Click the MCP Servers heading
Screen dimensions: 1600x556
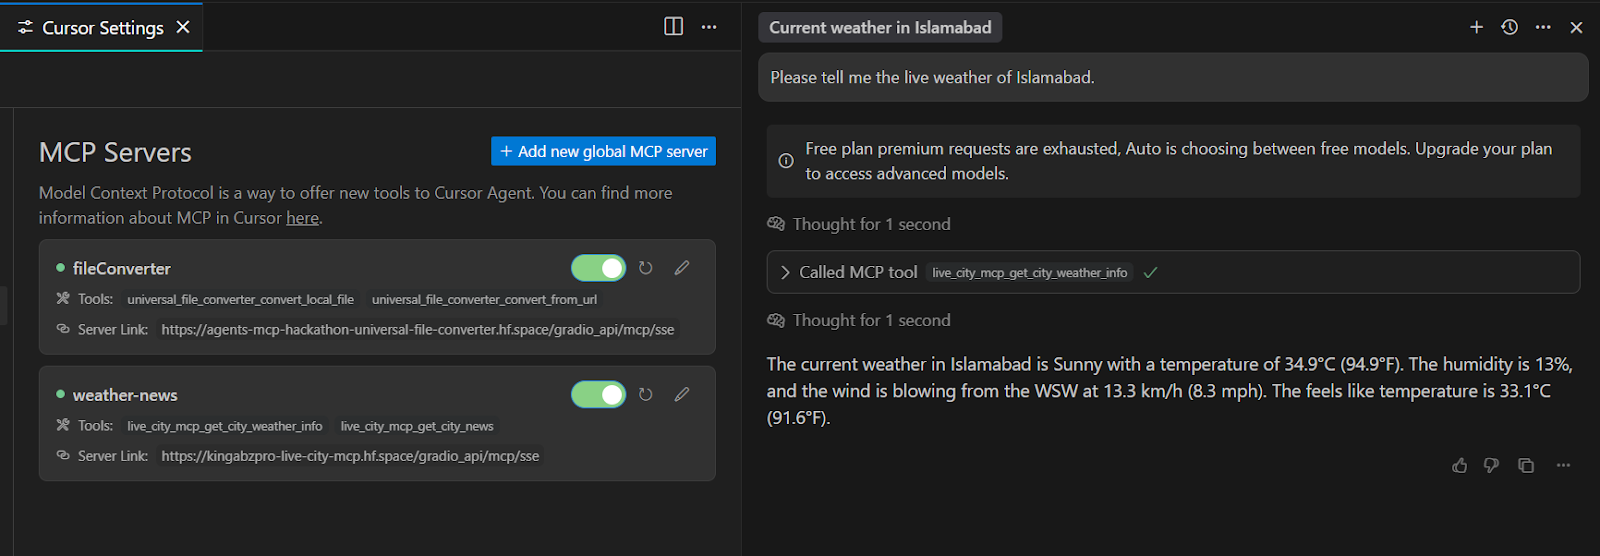pos(115,152)
